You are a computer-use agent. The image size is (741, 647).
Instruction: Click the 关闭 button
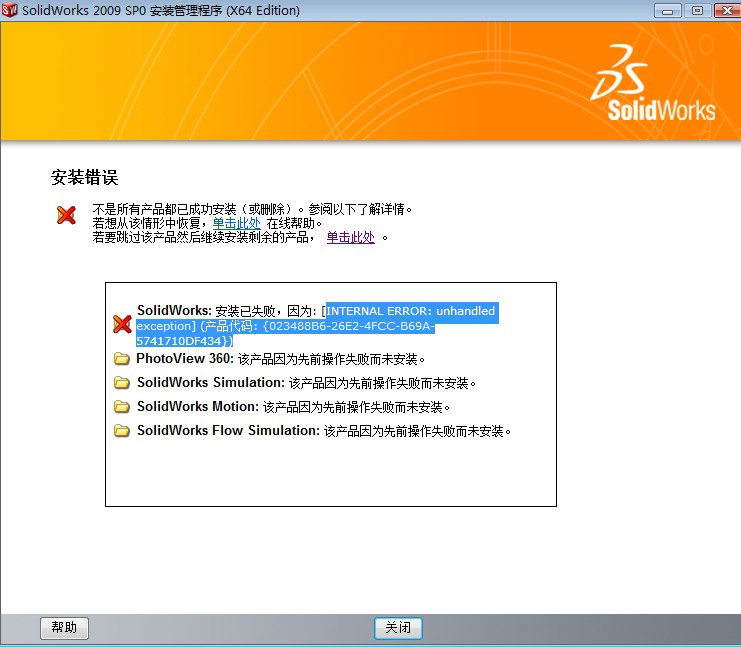click(x=398, y=628)
